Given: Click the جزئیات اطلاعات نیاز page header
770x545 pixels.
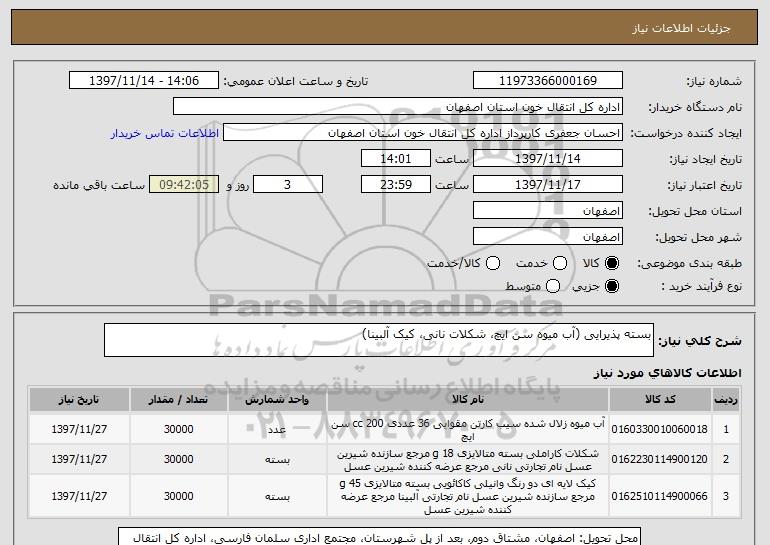Looking at the screenshot, I should point(681,28).
